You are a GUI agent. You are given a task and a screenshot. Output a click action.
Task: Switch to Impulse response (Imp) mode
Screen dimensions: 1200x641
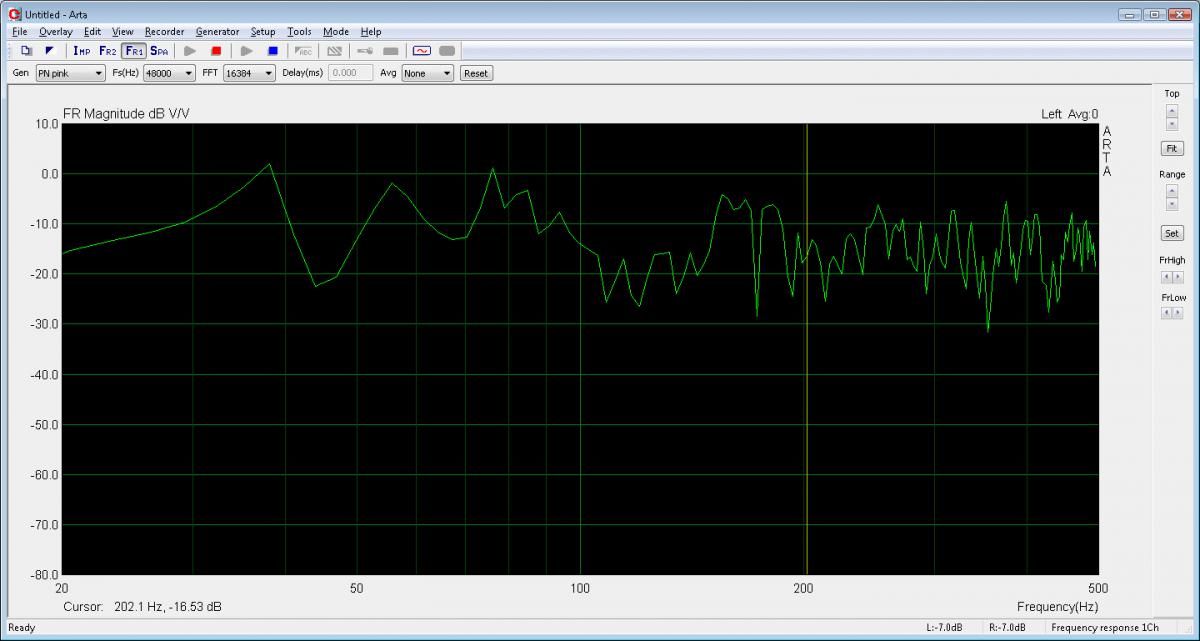point(82,50)
